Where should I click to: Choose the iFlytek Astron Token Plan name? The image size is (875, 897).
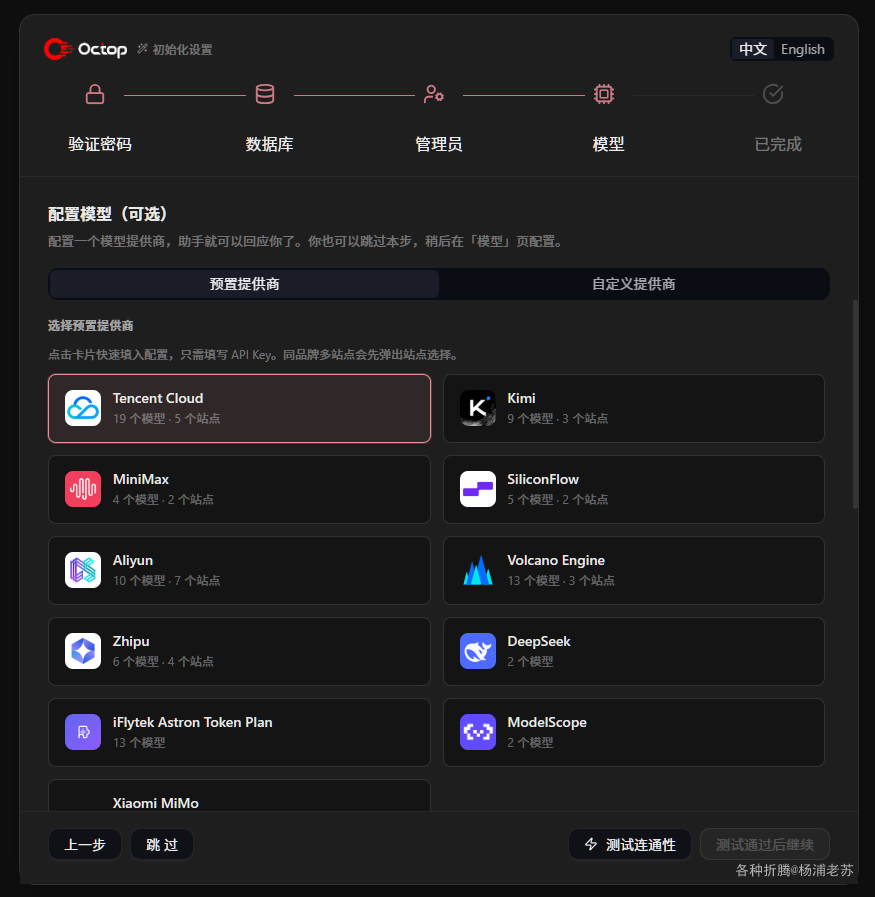193,723
